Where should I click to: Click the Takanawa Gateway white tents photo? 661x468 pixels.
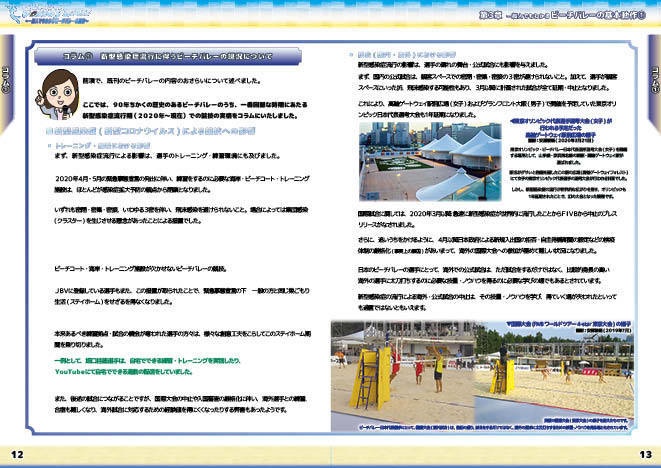tap(430, 161)
